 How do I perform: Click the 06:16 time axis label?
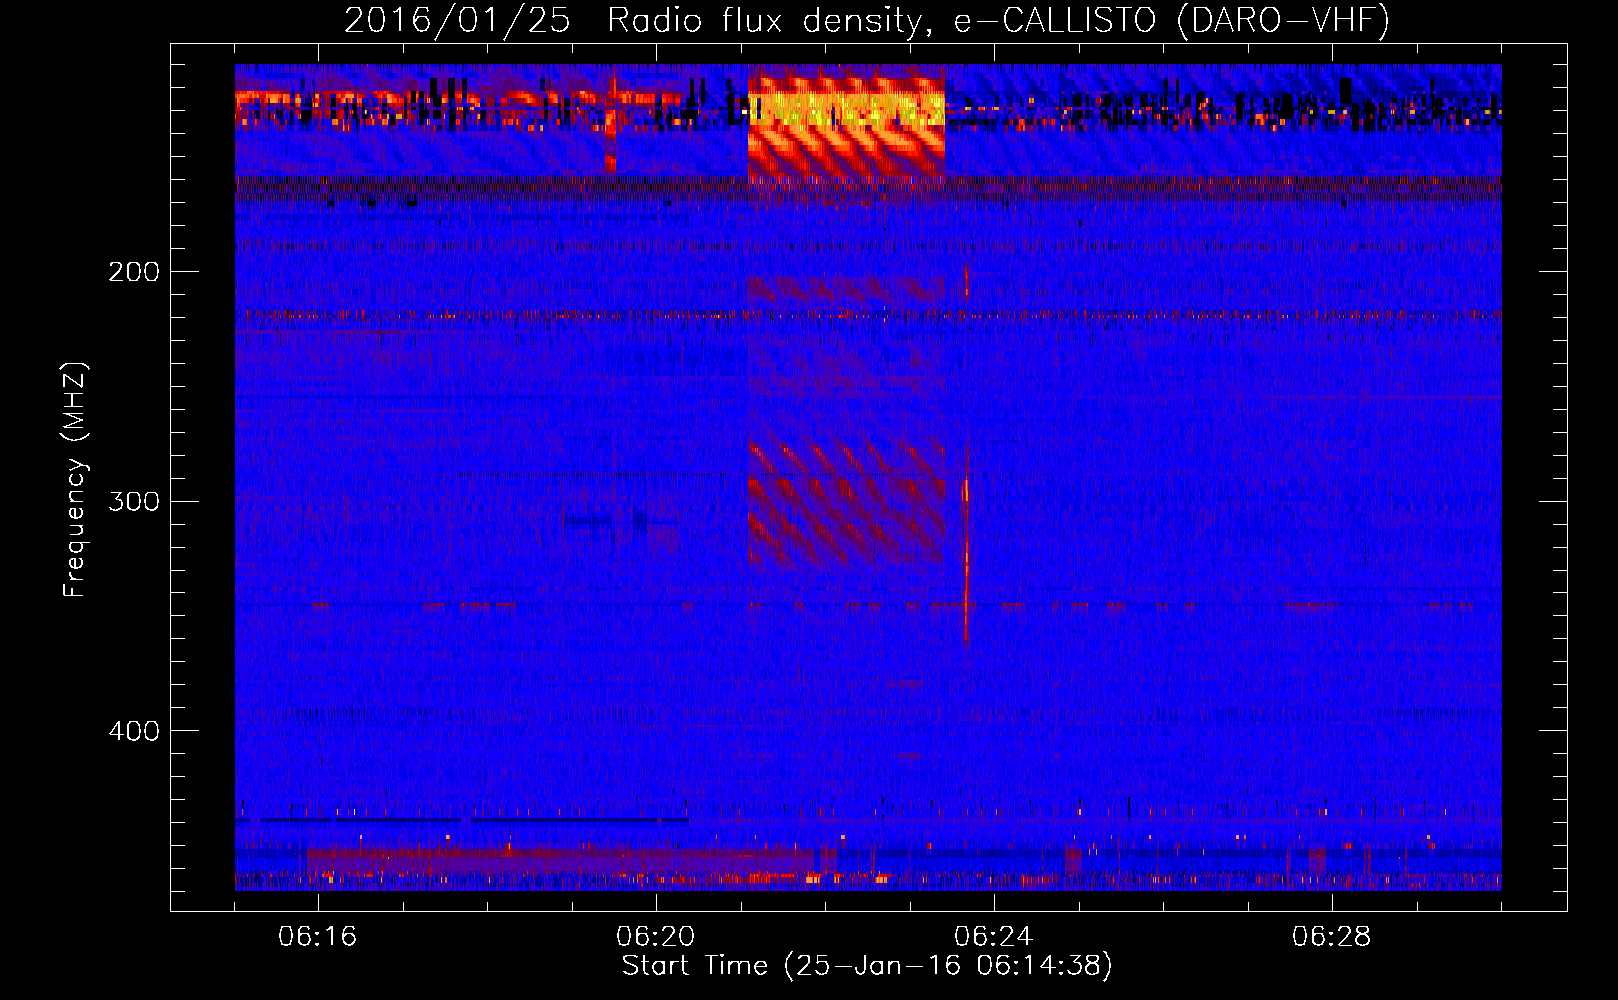click(x=318, y=937)
